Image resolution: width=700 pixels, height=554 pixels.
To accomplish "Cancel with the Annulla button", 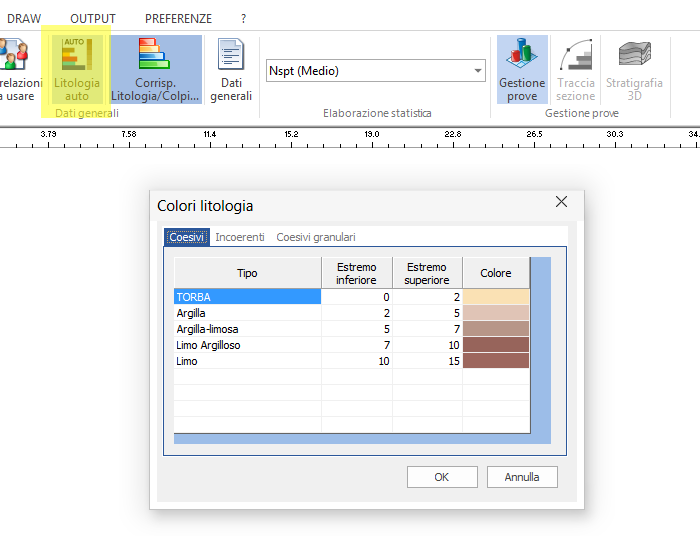I will (x=522, y=477).
